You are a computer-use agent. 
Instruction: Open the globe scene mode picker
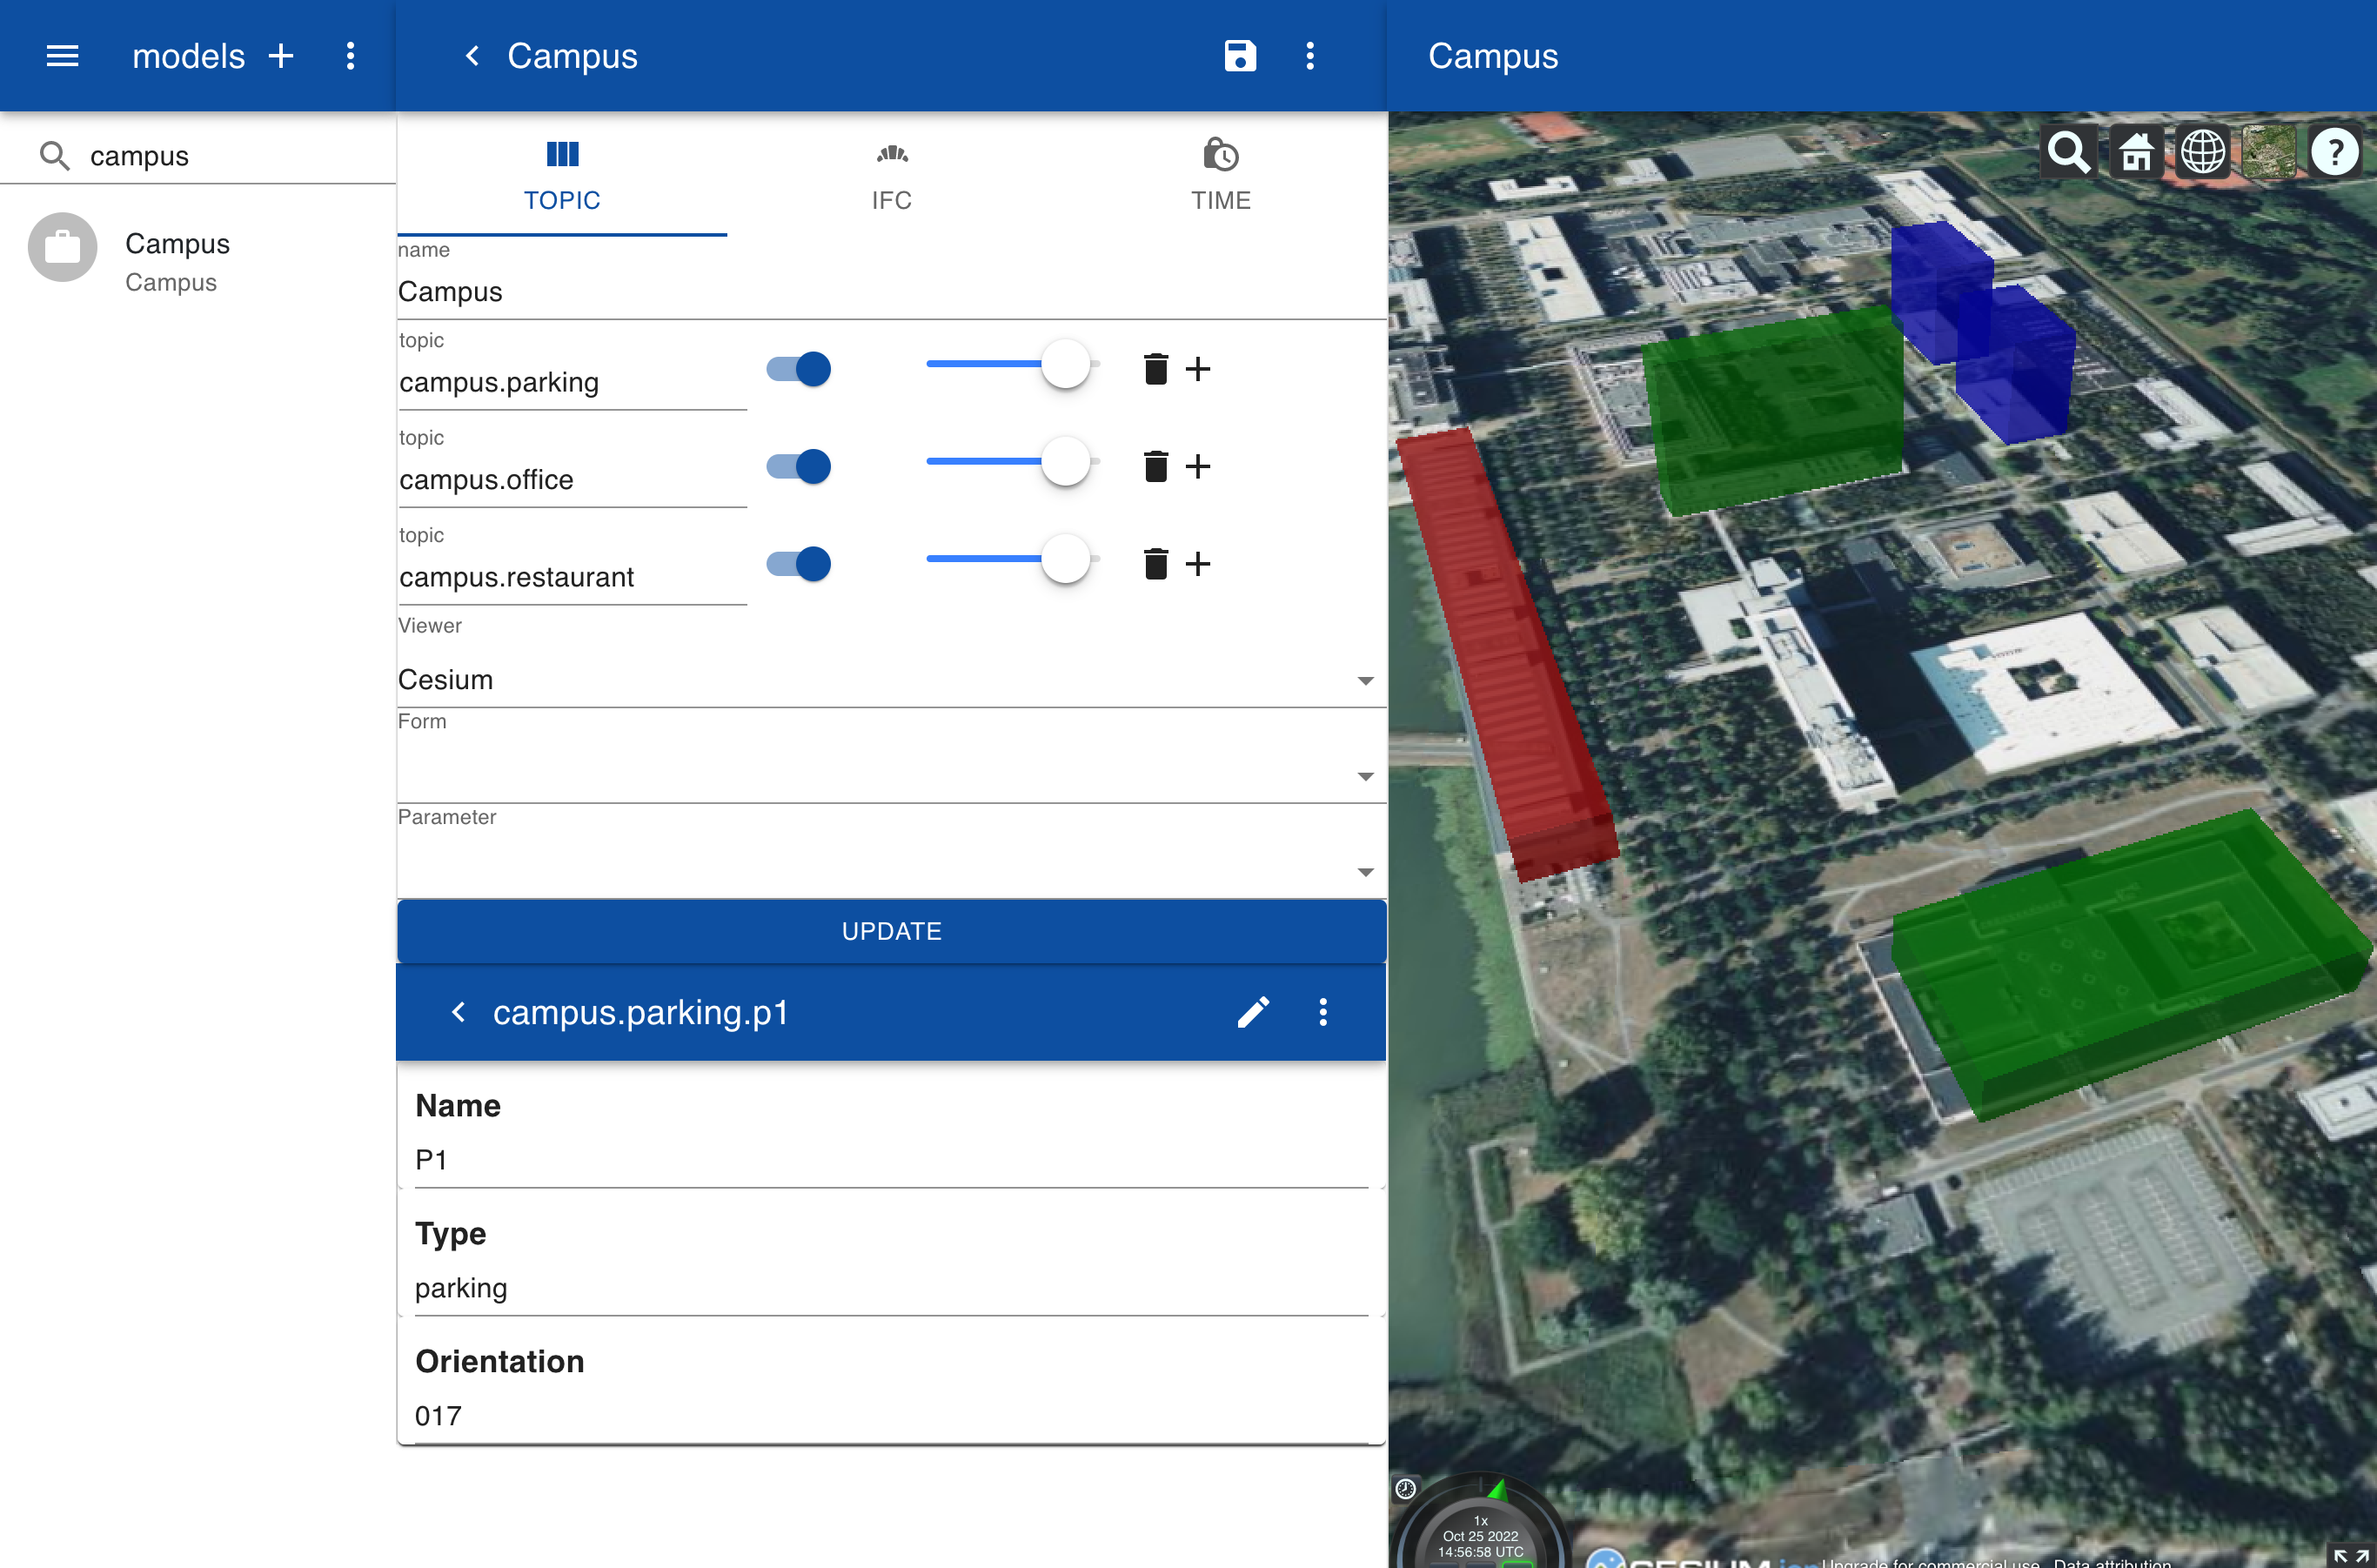click(x=2202, y=152)
